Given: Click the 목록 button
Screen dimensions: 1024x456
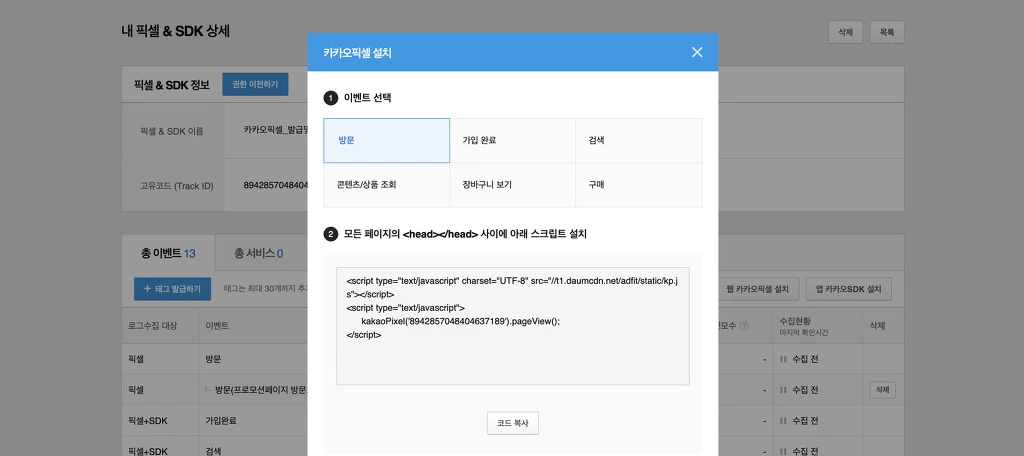Looking at the screenshot, I should pyautogui.click(x=887, y=32).
